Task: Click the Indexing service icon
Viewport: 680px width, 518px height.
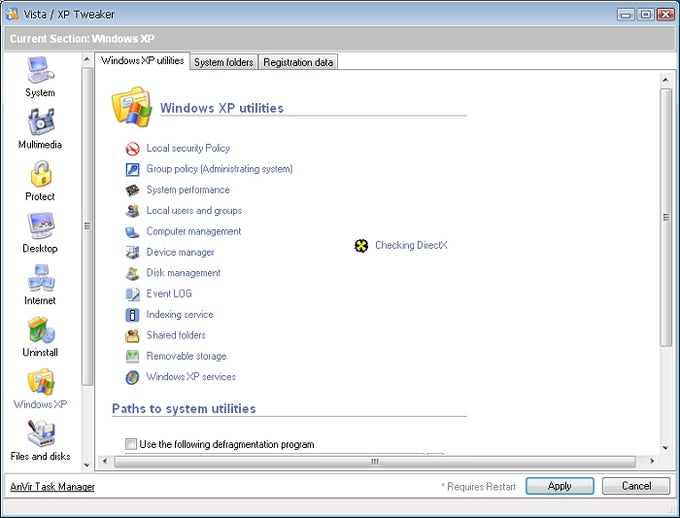Action: (x=132, y=315)
